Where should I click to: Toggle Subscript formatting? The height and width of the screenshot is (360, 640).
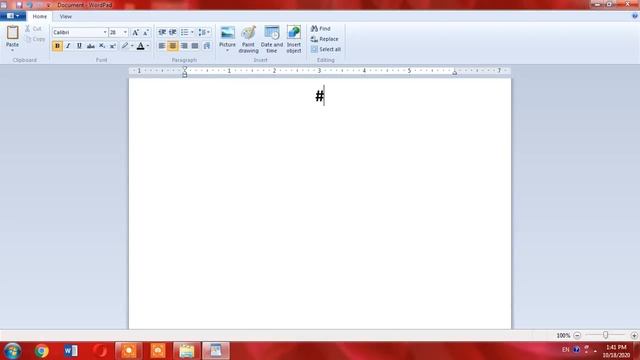[x=102, y=46]
